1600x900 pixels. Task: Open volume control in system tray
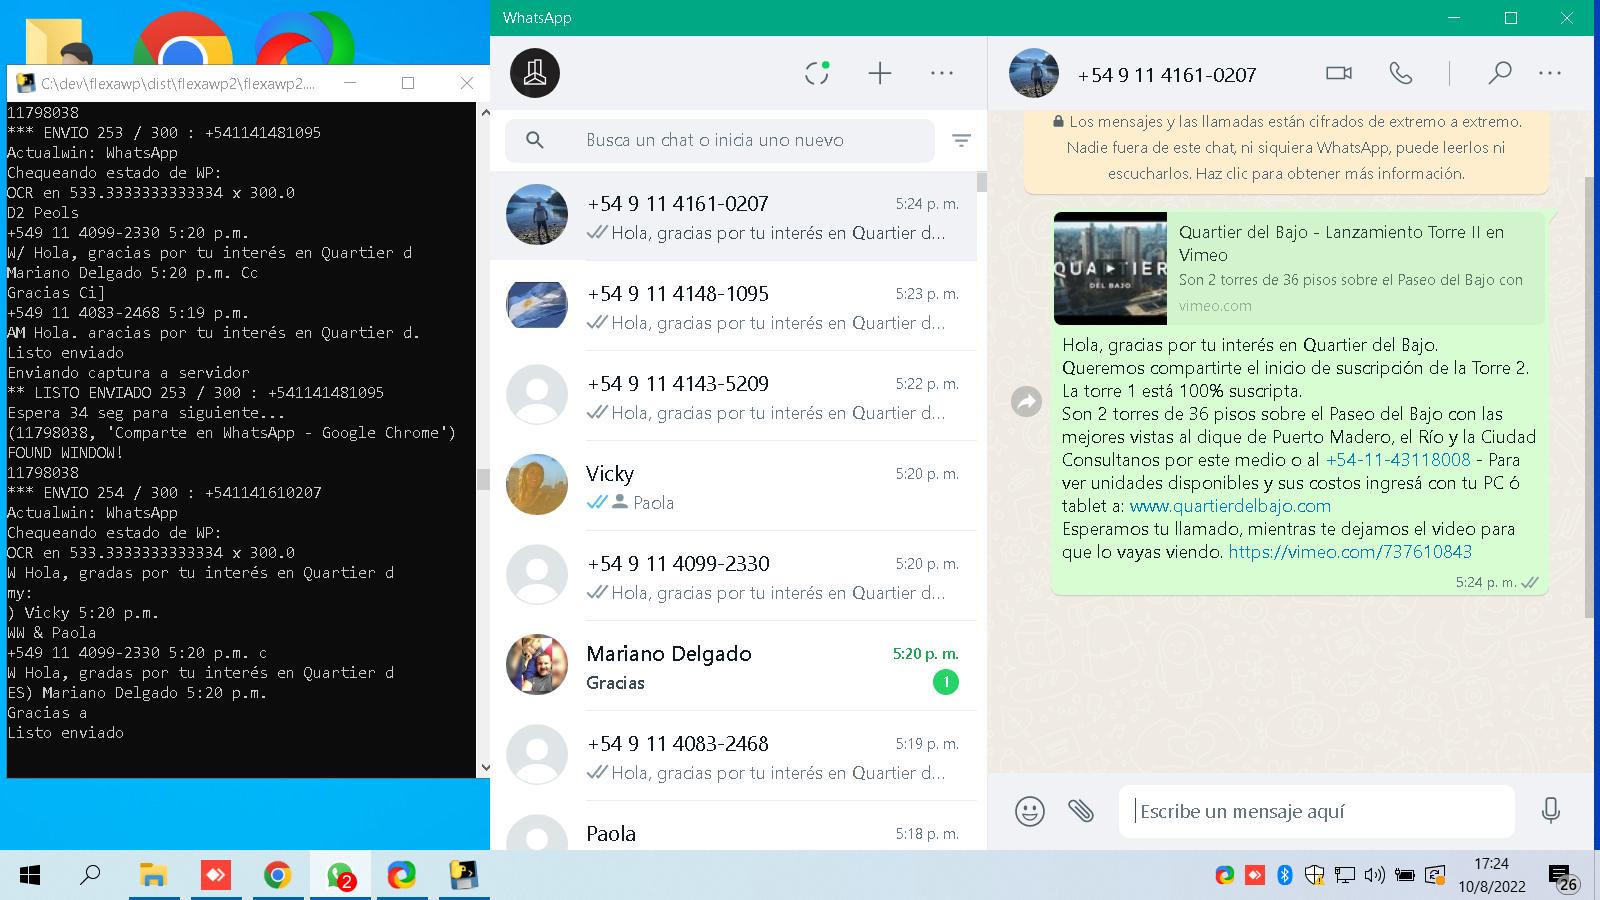pos(1375,876)
